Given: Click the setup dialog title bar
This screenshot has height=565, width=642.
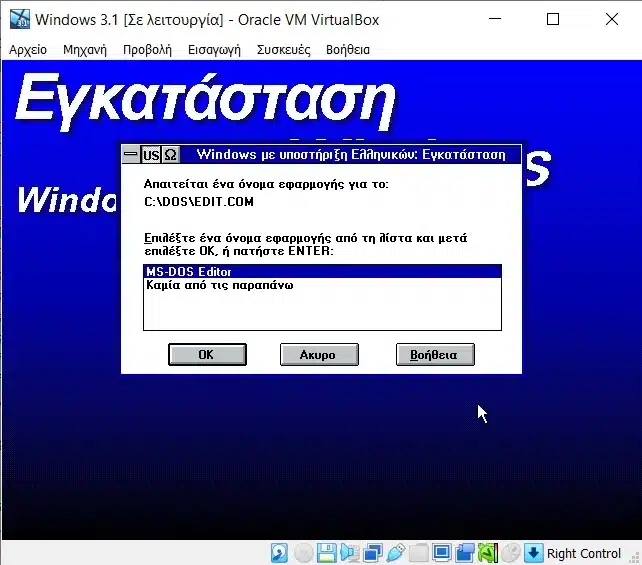Looking at the screenshot, I should (x=351, y=155).
